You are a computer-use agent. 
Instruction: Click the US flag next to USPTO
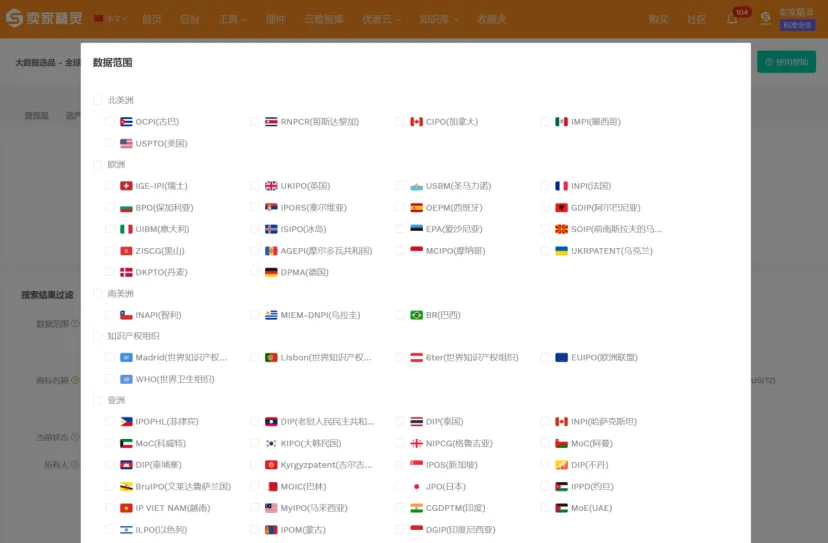coord(126,143)
